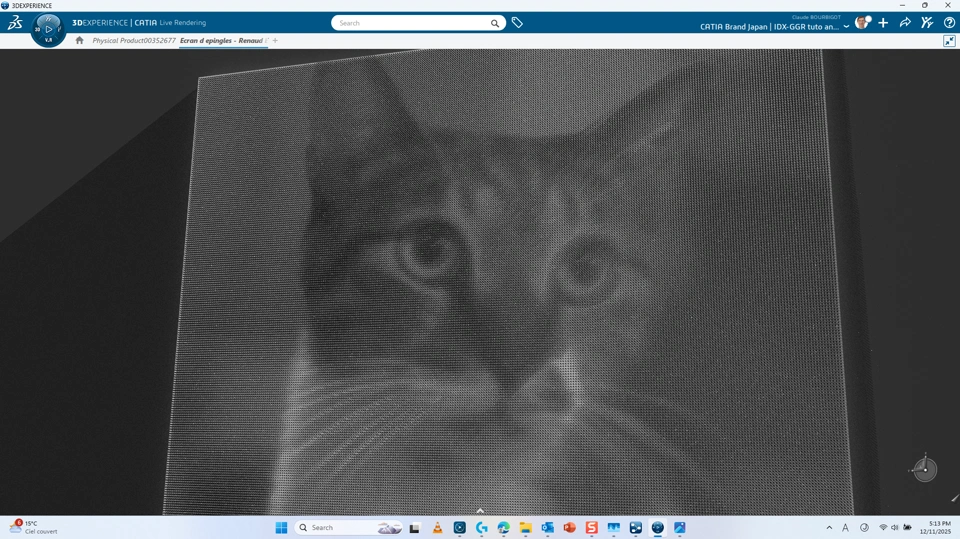Open the Collaboration icon in top bar
The image size is (960, 539).
coord(927,23)
